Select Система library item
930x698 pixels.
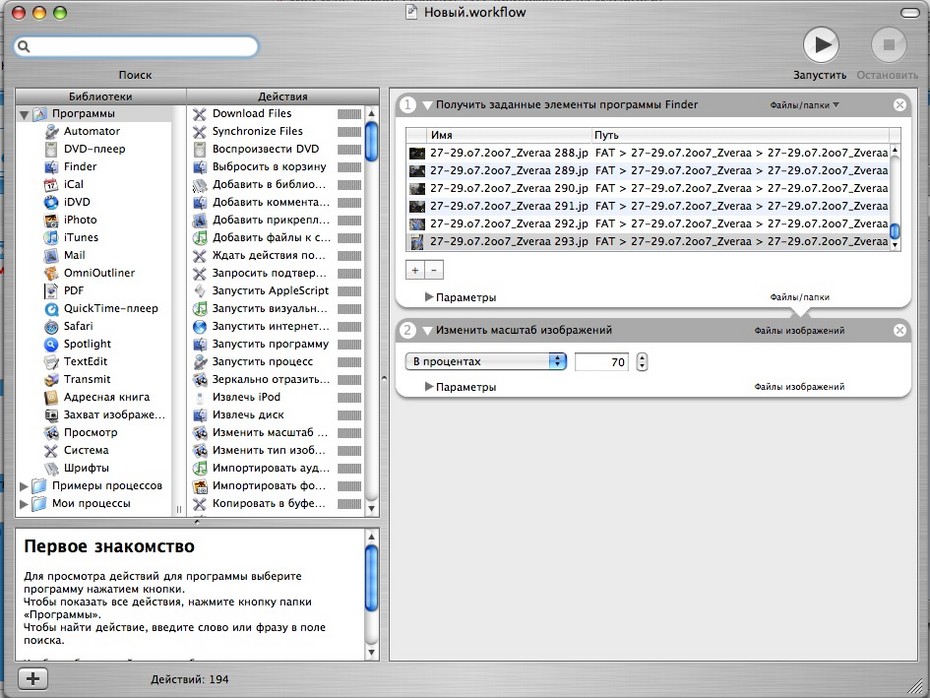[86, 450]
